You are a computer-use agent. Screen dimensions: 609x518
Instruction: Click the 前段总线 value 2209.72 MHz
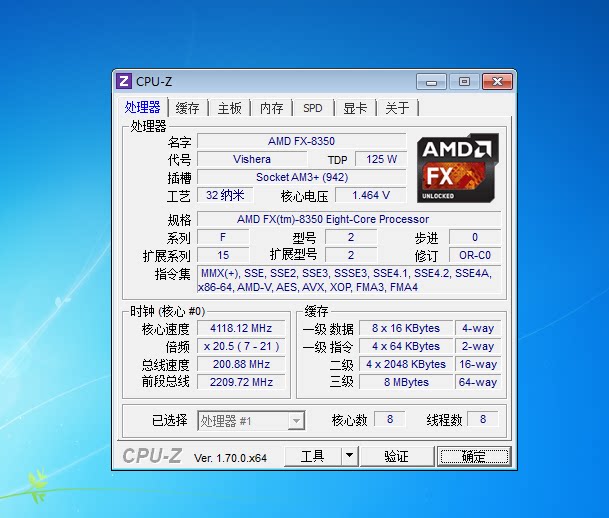(241, 382)
